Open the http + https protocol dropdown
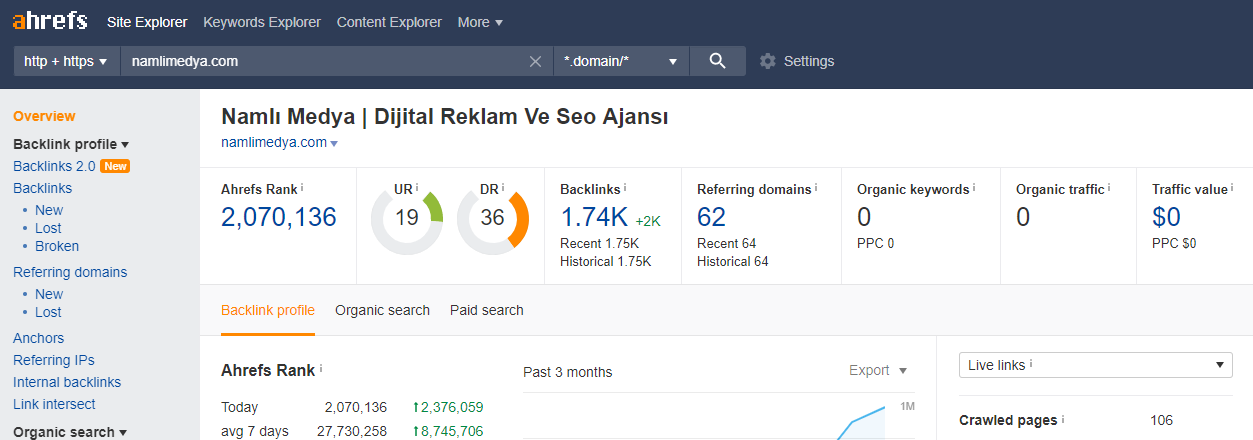Screen dimensions: 1253x440 click(66, 61)
